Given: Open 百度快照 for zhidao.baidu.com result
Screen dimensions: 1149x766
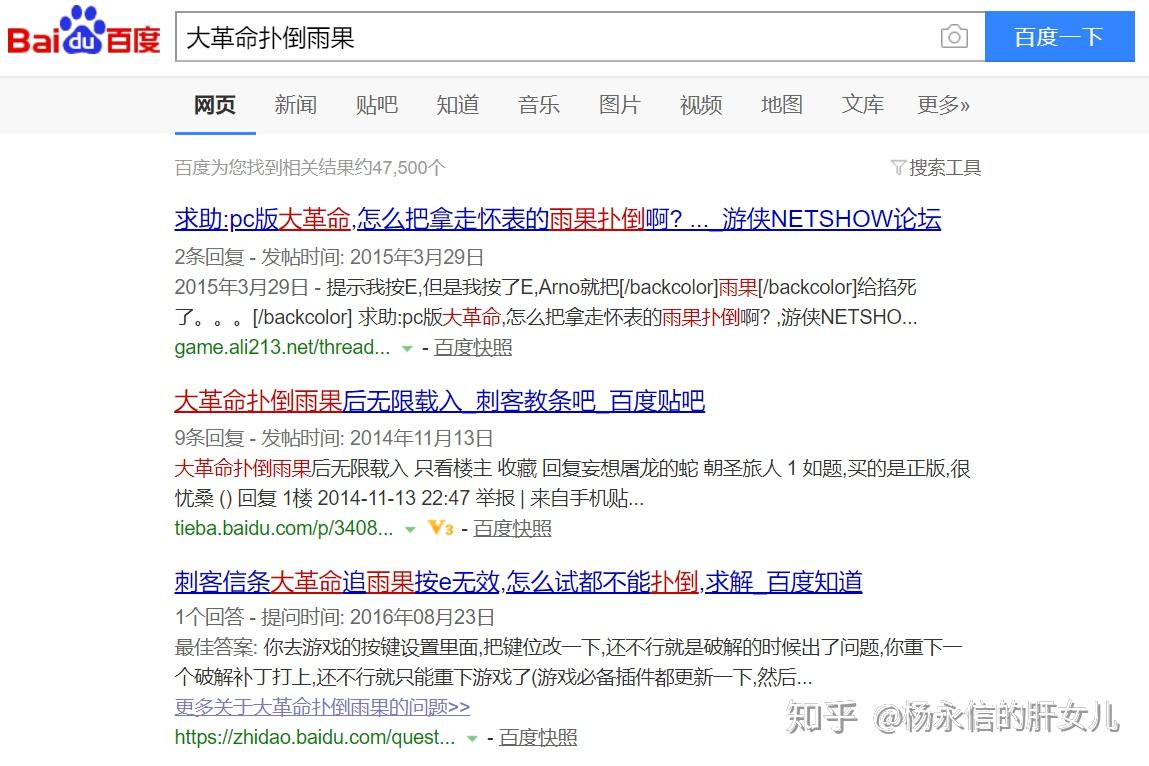Looking at the screenshot, I should [x=538, y=737].
